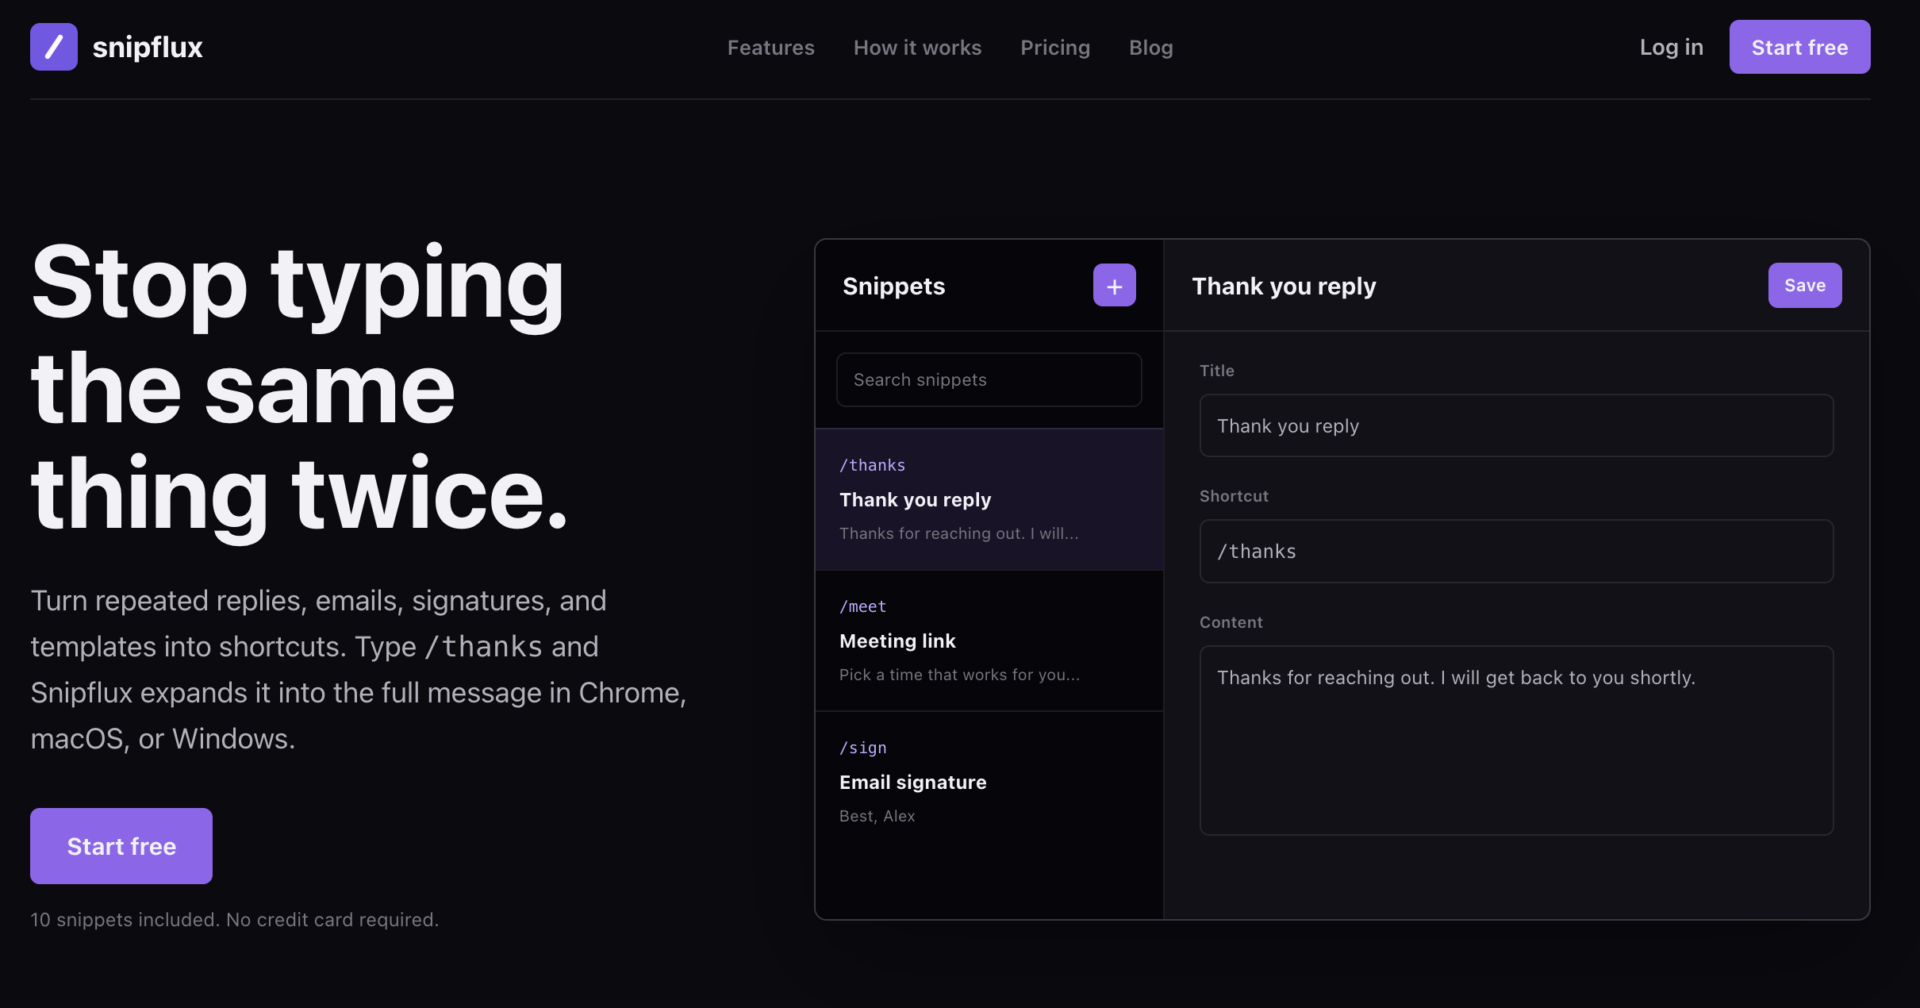1920x1008 pixels.
Task: Select the /sign Email signature snippet
Action: (989, 782)
